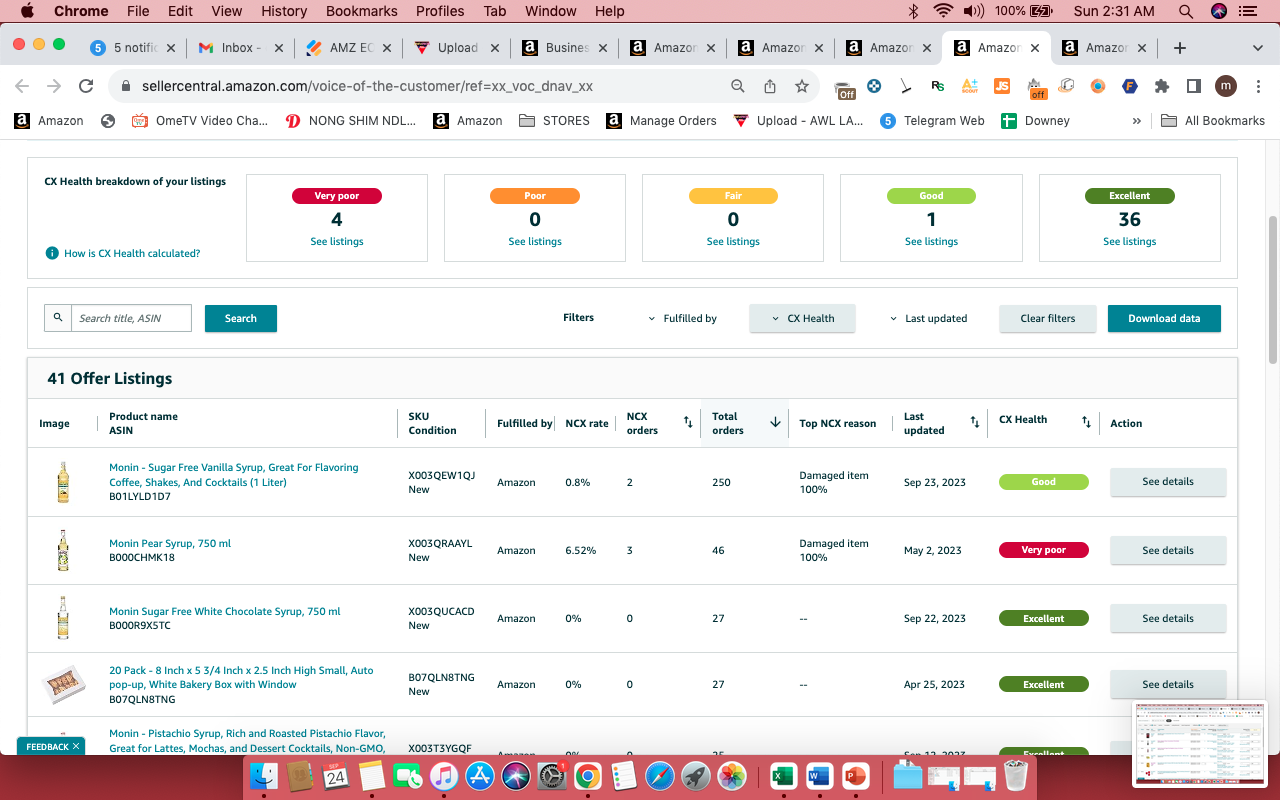The image size is (1280, 800).
Task: See details for Sugar Free White Chocolate Syrup
Action: [x=1168, y=618]
